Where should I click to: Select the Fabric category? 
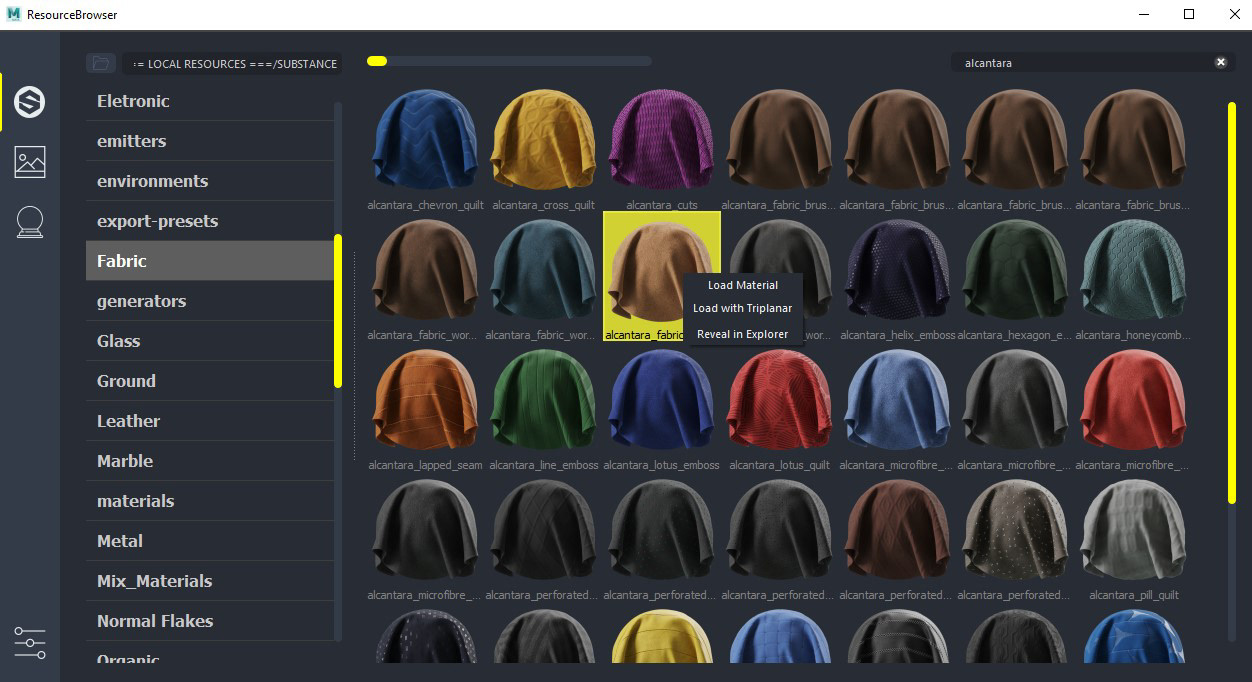click(x=210, y=261)
